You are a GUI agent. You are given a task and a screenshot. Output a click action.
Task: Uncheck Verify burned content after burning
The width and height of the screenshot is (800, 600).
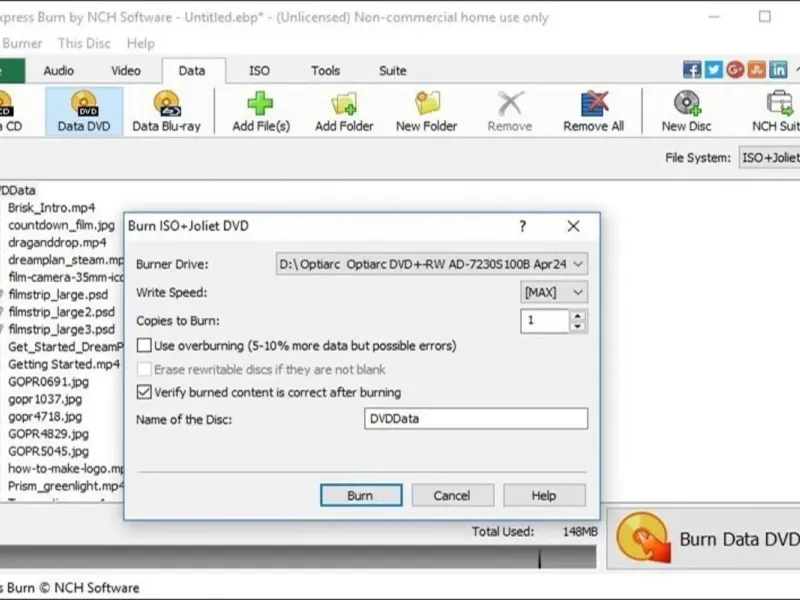coord(144,392)
